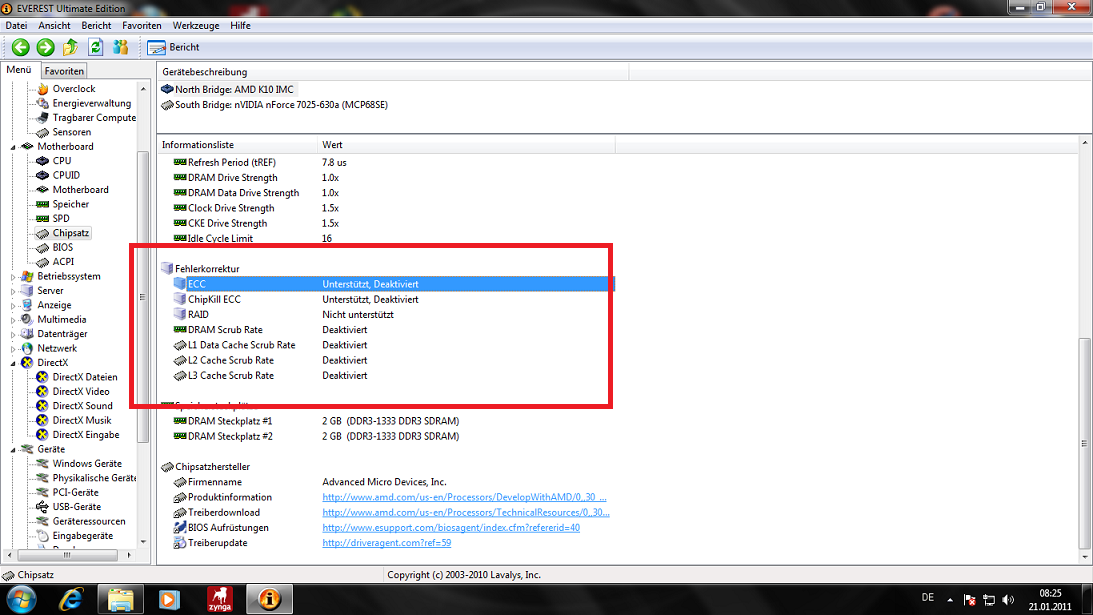Open the Produktinformation AMD link
Screen dimensions: 1093x615
464,497
